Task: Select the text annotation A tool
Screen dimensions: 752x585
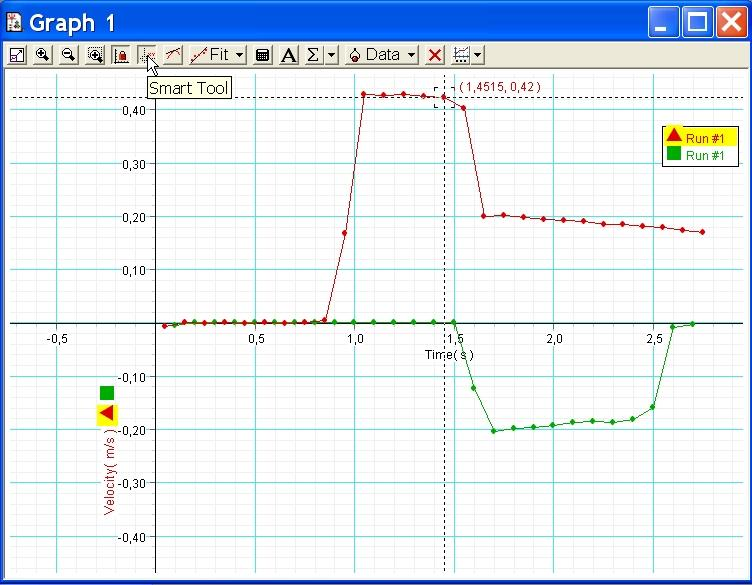Action: [x=288, y=55]
